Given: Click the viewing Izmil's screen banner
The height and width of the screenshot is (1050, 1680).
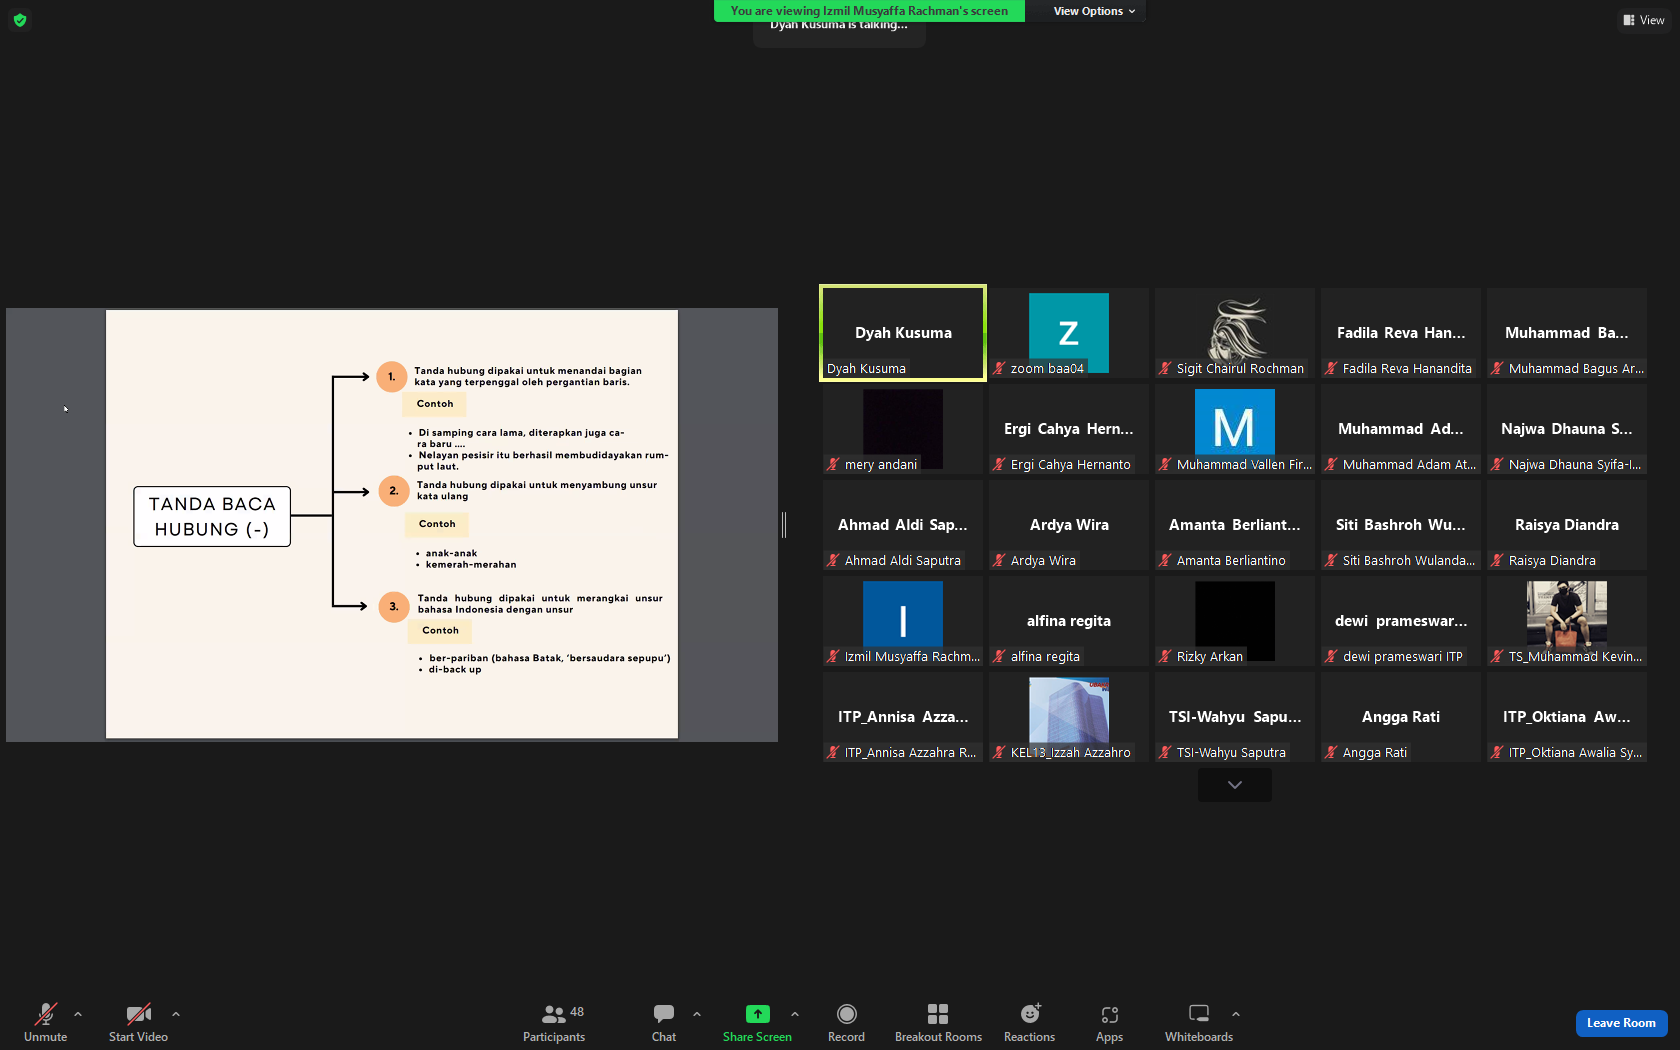Looking at the screenshot, I should [x=869, y=11].
